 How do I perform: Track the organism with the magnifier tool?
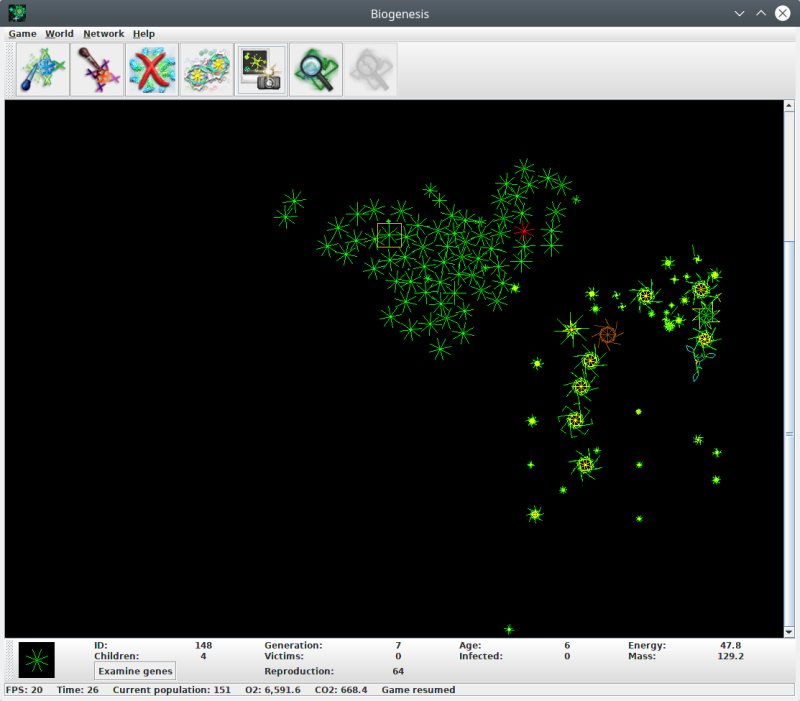315,68
